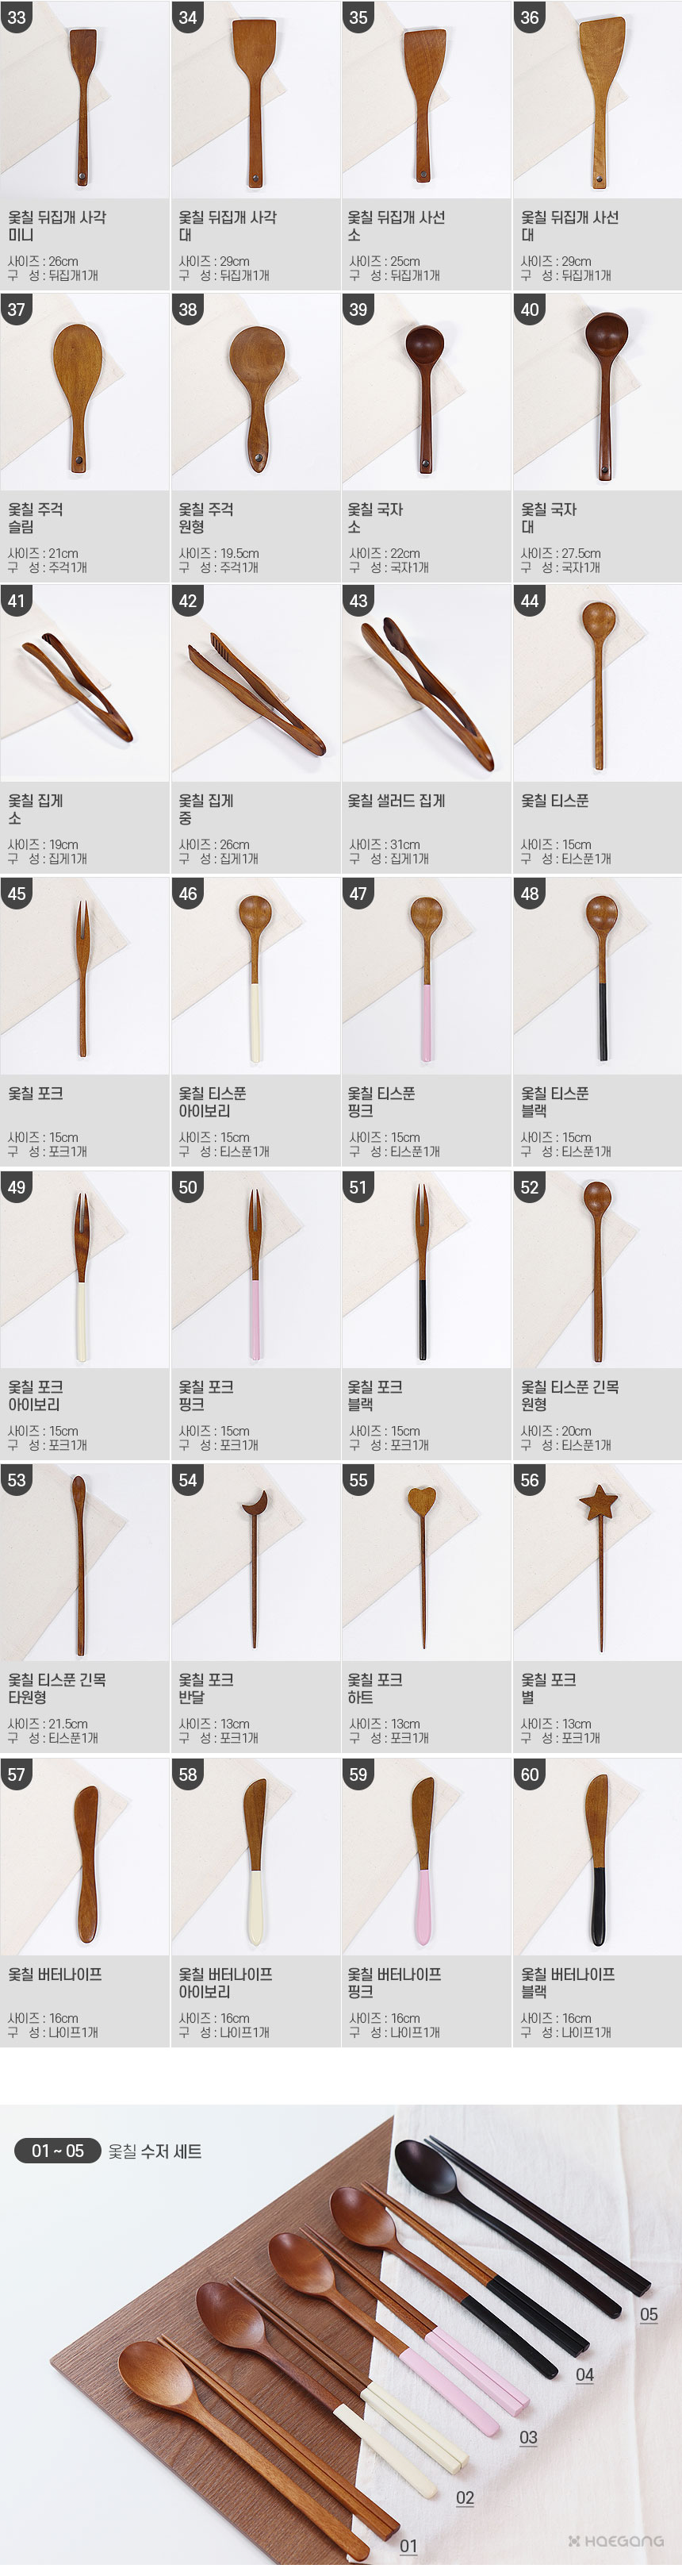Click the 옻칠 수저 세트 heading
This screenshot has width=682, height=2576.
pos(155,2151)
